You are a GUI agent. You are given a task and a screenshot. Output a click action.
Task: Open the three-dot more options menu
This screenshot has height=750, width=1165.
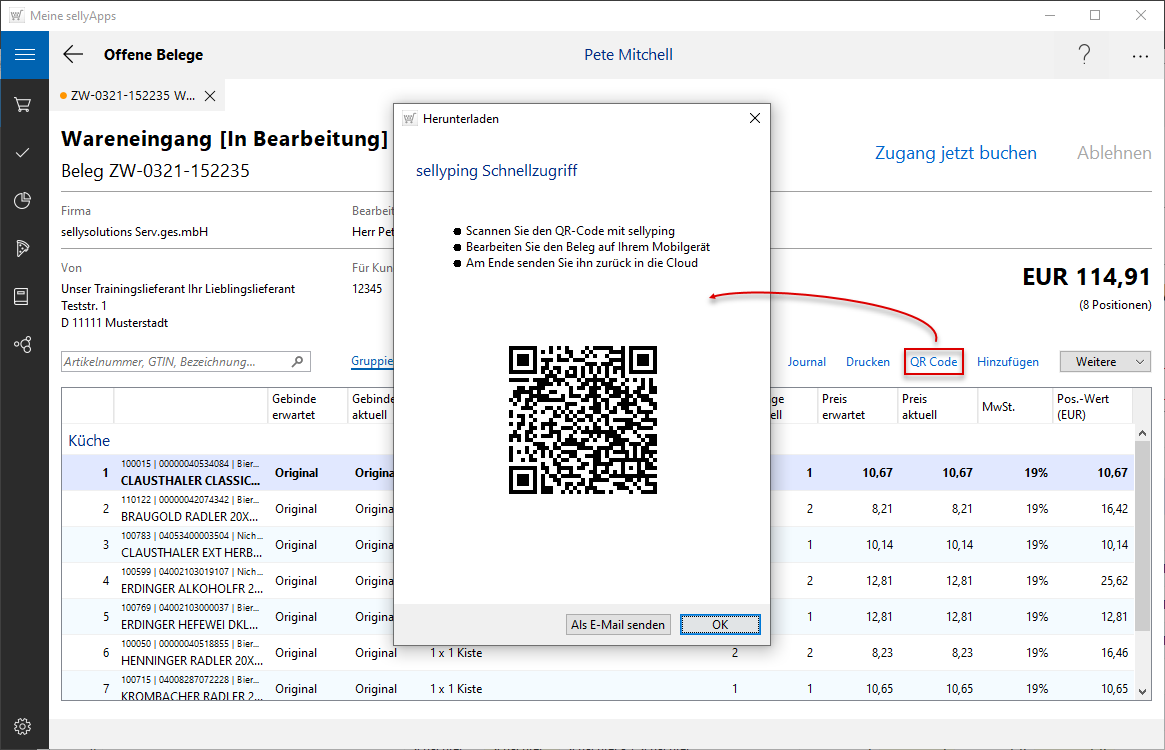1140,56
